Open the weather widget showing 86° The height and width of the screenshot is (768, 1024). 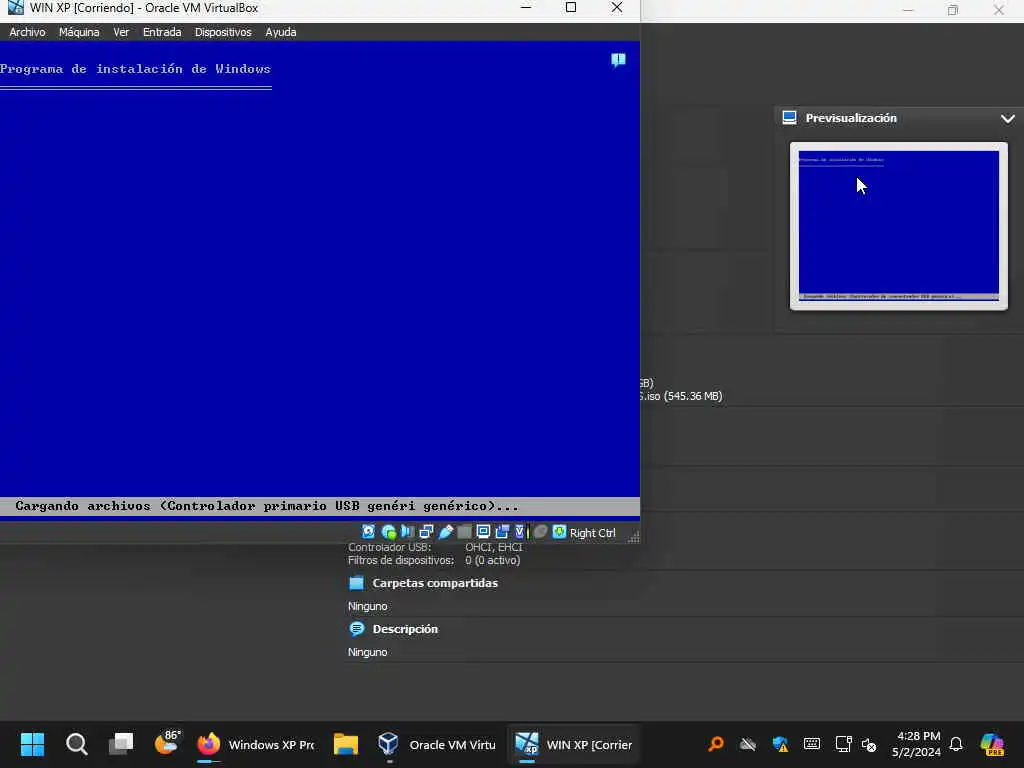click(x=167, y=743)
